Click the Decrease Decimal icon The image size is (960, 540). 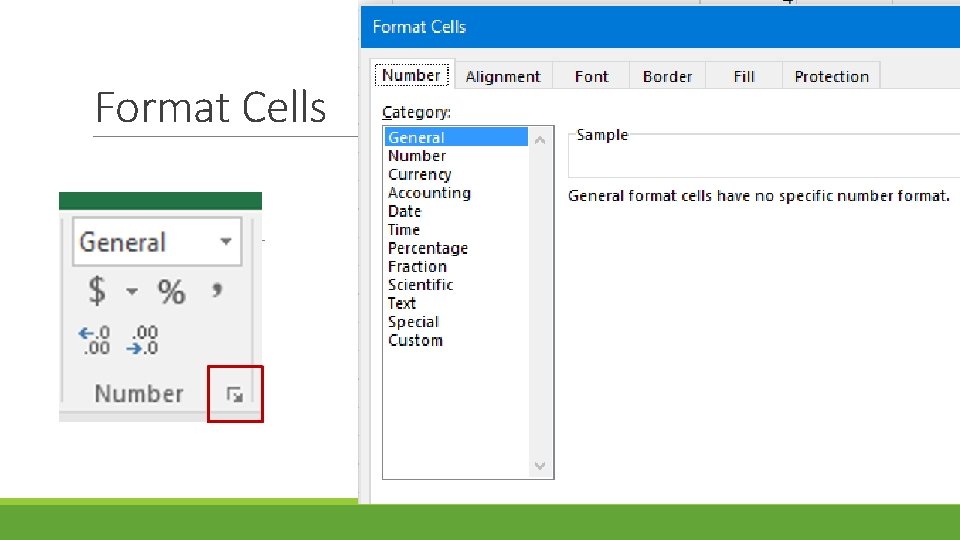pos(143,340)
